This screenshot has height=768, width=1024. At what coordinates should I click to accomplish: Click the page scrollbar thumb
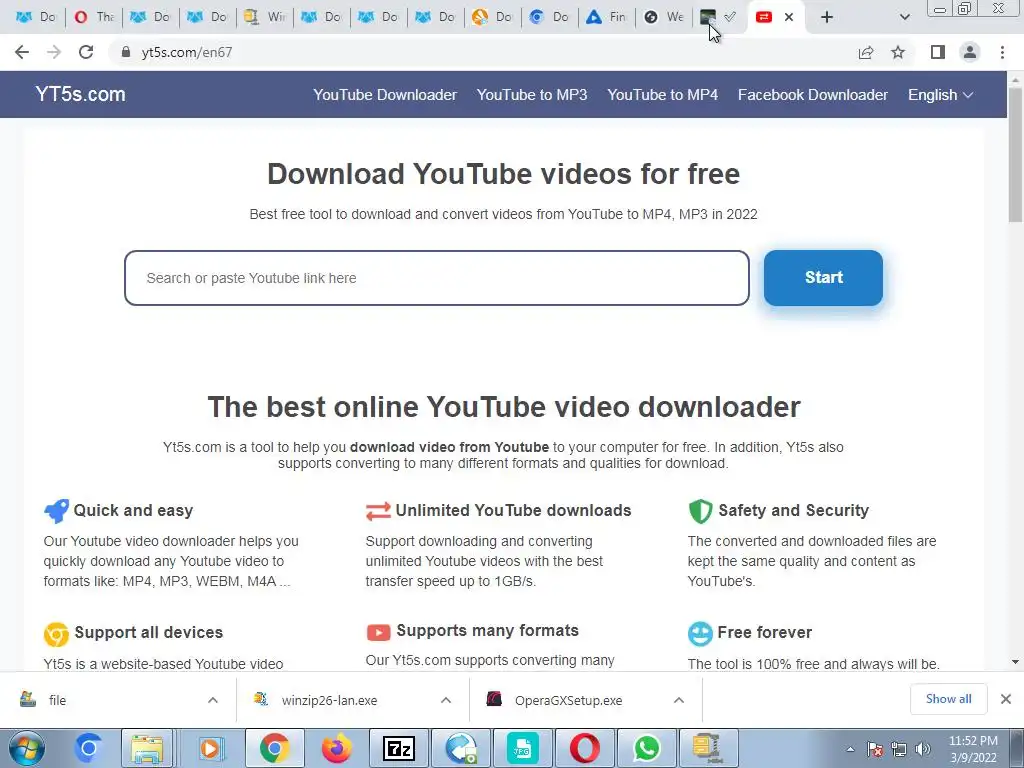(x=1015, y=153)
